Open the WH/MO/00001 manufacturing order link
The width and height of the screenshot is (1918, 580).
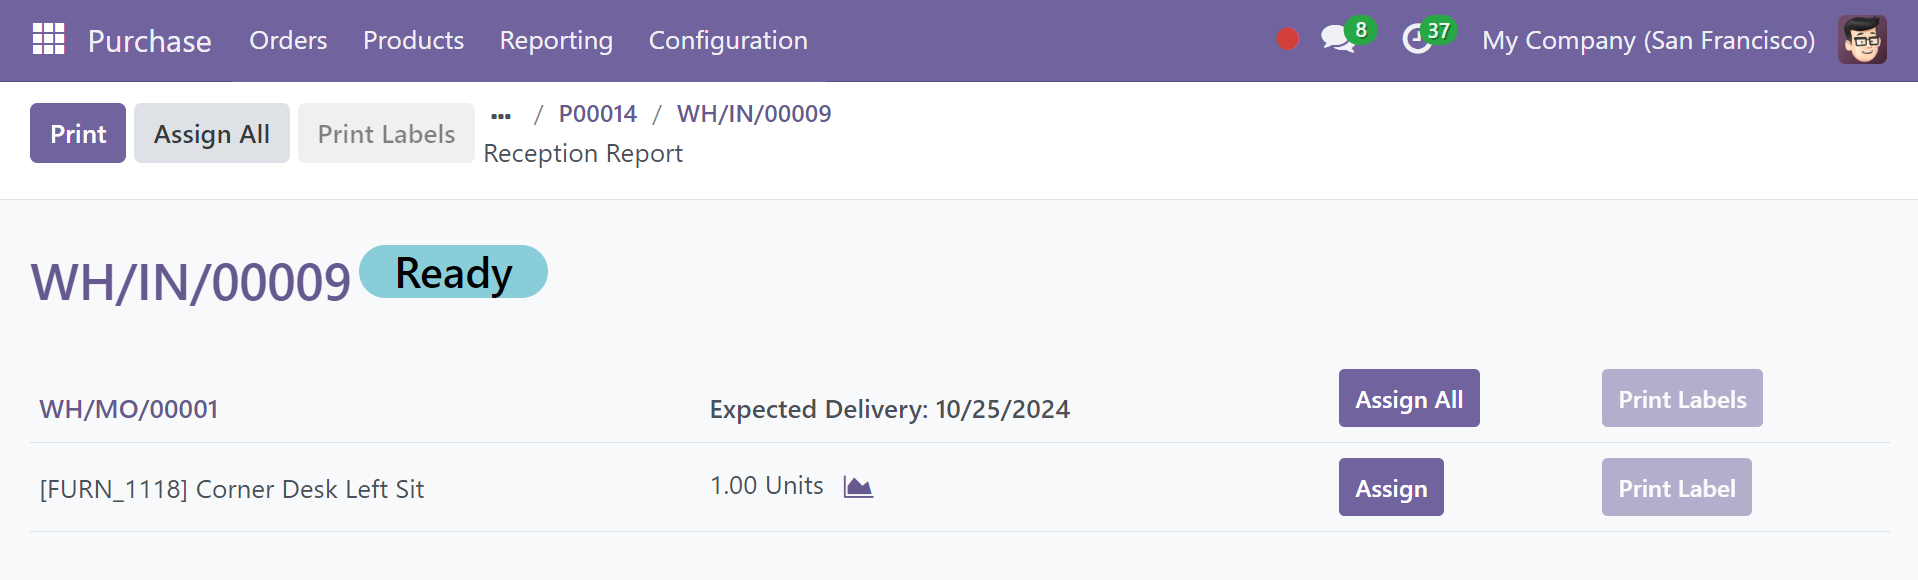coord(129,409)
